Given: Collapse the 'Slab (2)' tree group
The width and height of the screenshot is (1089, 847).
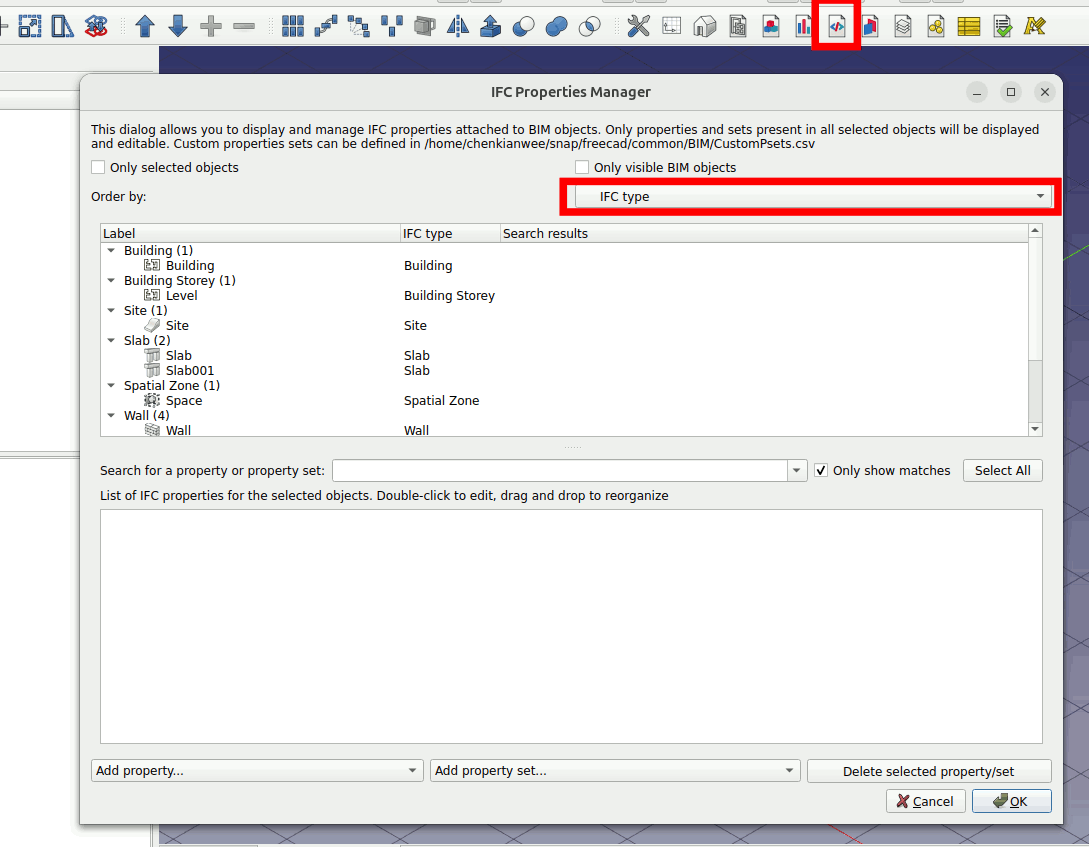Looking at the screenshot, I should click(112, 341).
